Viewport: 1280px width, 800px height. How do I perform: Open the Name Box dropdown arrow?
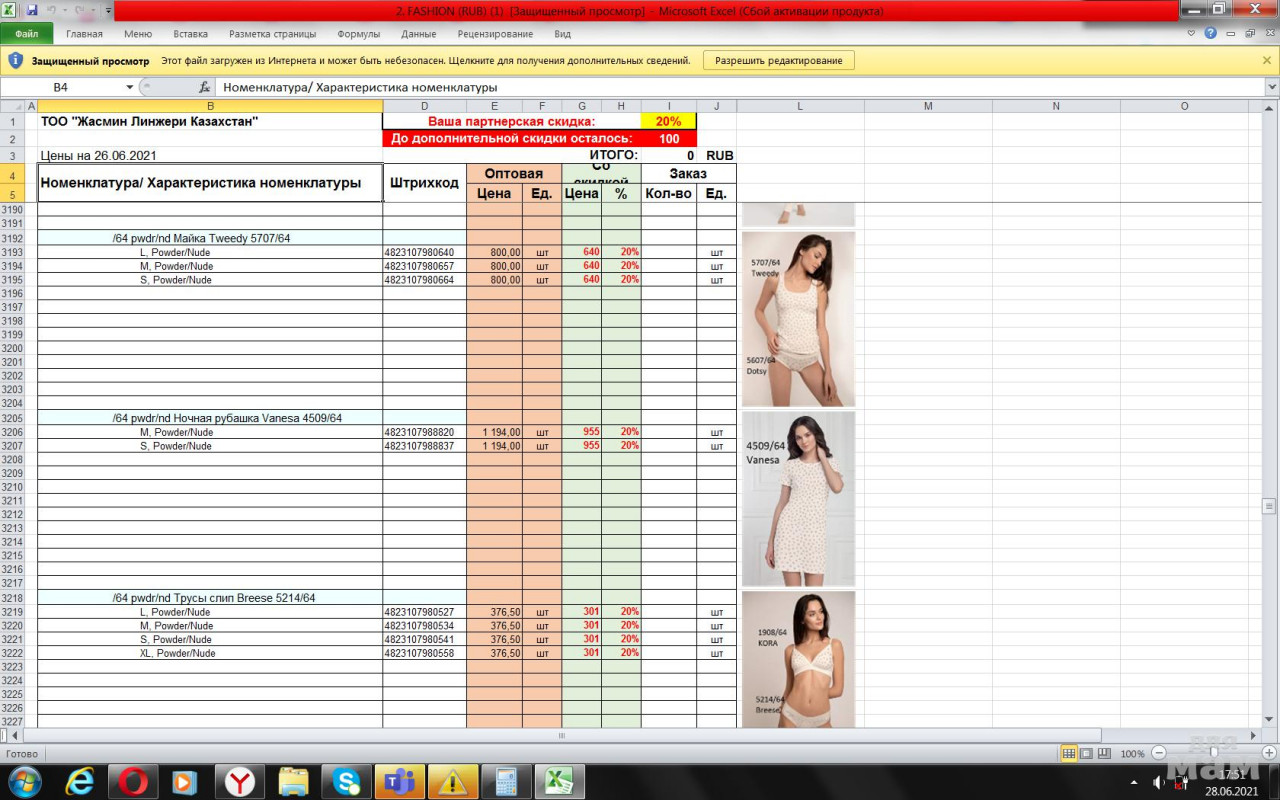coord(130,87)
